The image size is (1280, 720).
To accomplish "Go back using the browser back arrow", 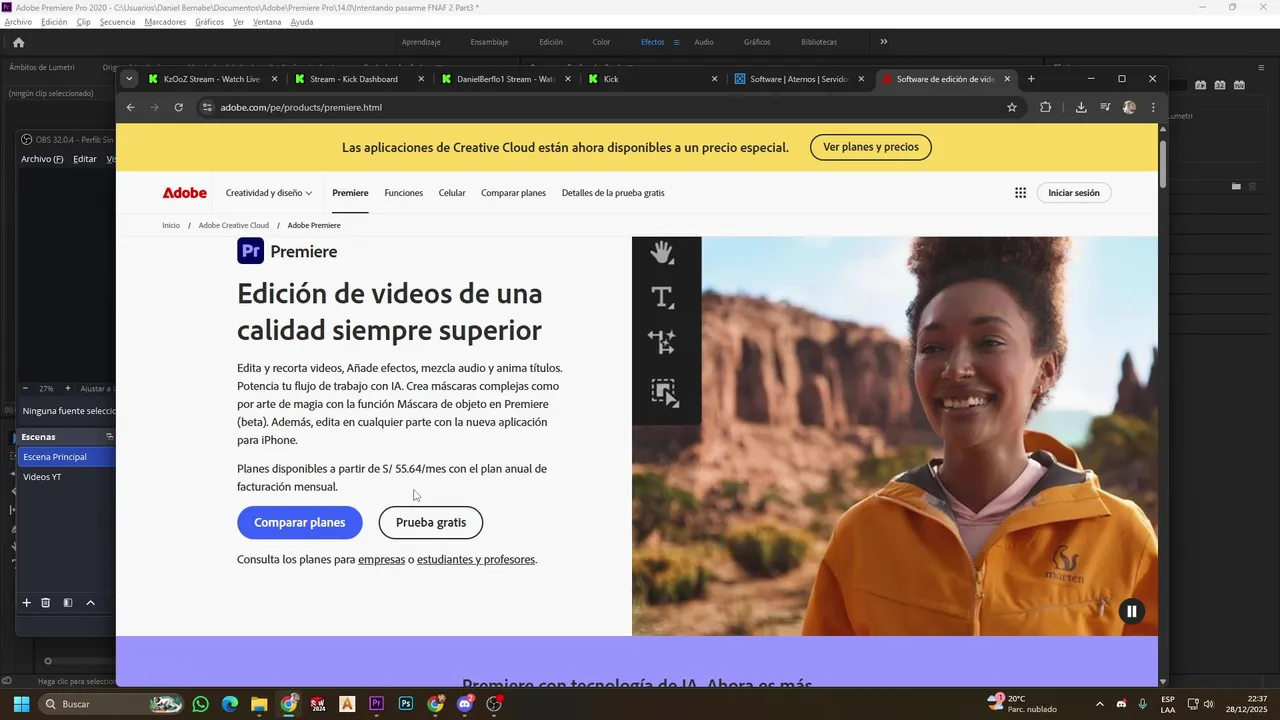I will pyautogui.click(x=130, y=107).
